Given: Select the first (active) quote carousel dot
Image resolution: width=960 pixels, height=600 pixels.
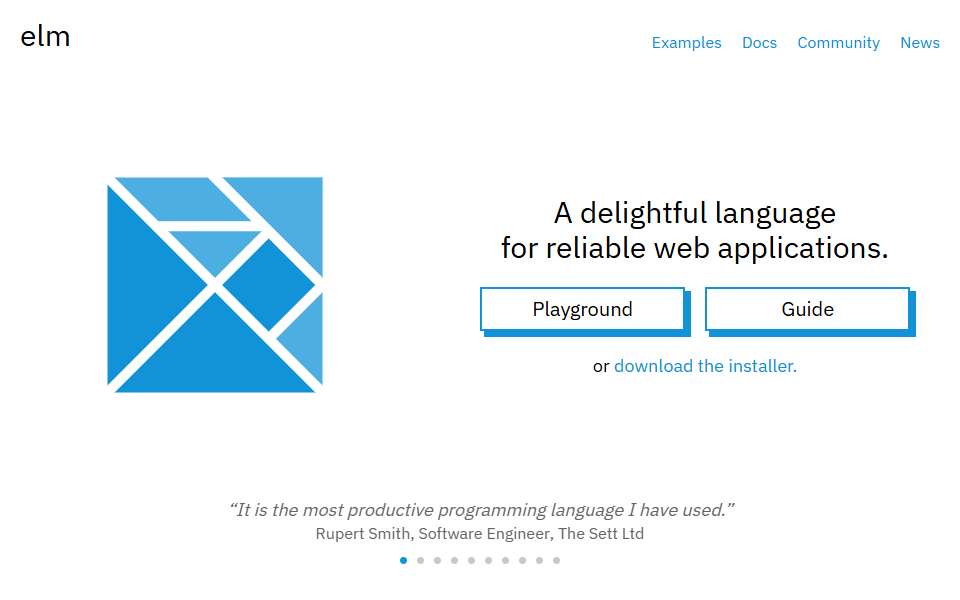Looking at the screenshot, I should click(403, 560).
